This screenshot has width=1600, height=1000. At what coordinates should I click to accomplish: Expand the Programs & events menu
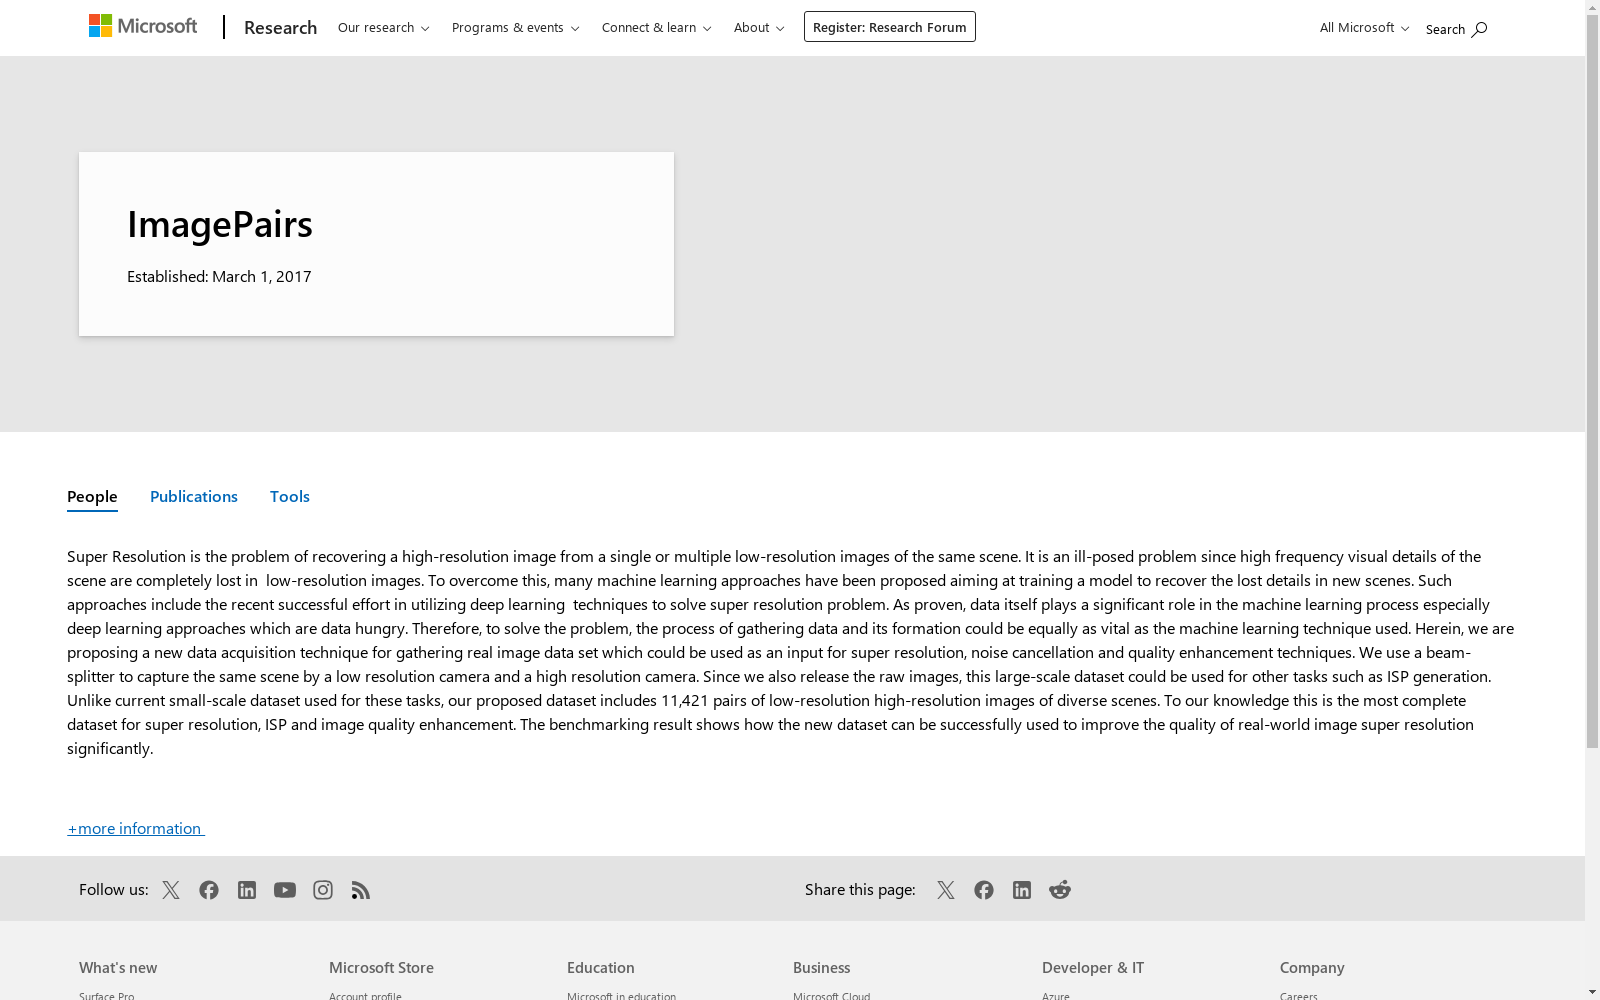point(516,27)
